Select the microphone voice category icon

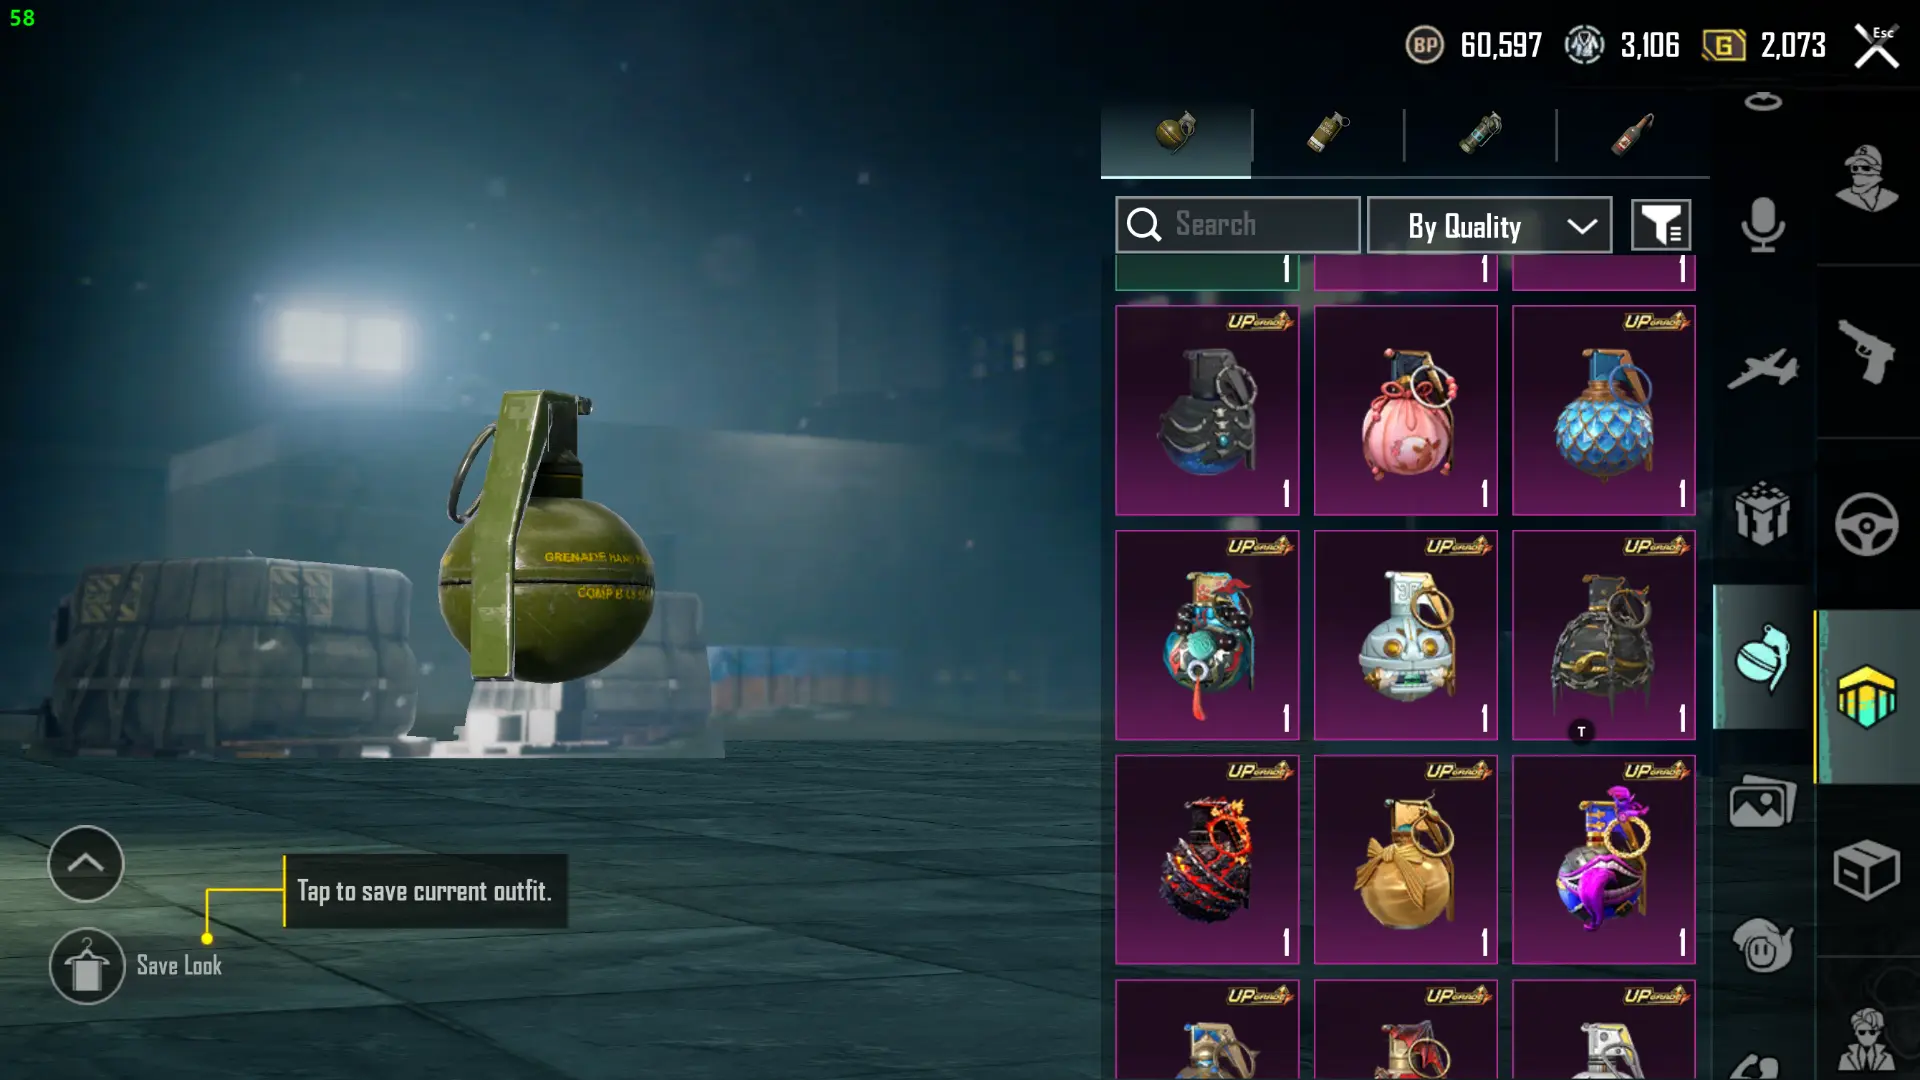(1762, 225)
